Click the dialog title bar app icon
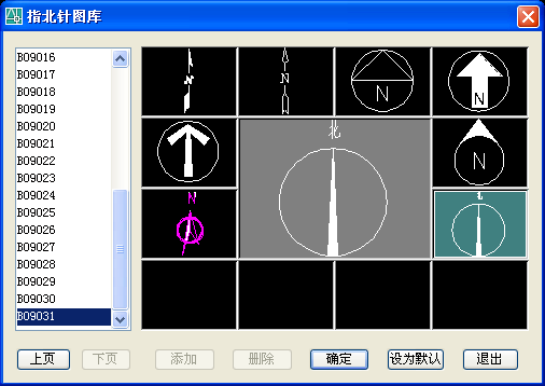 click(x=14, y=16)
